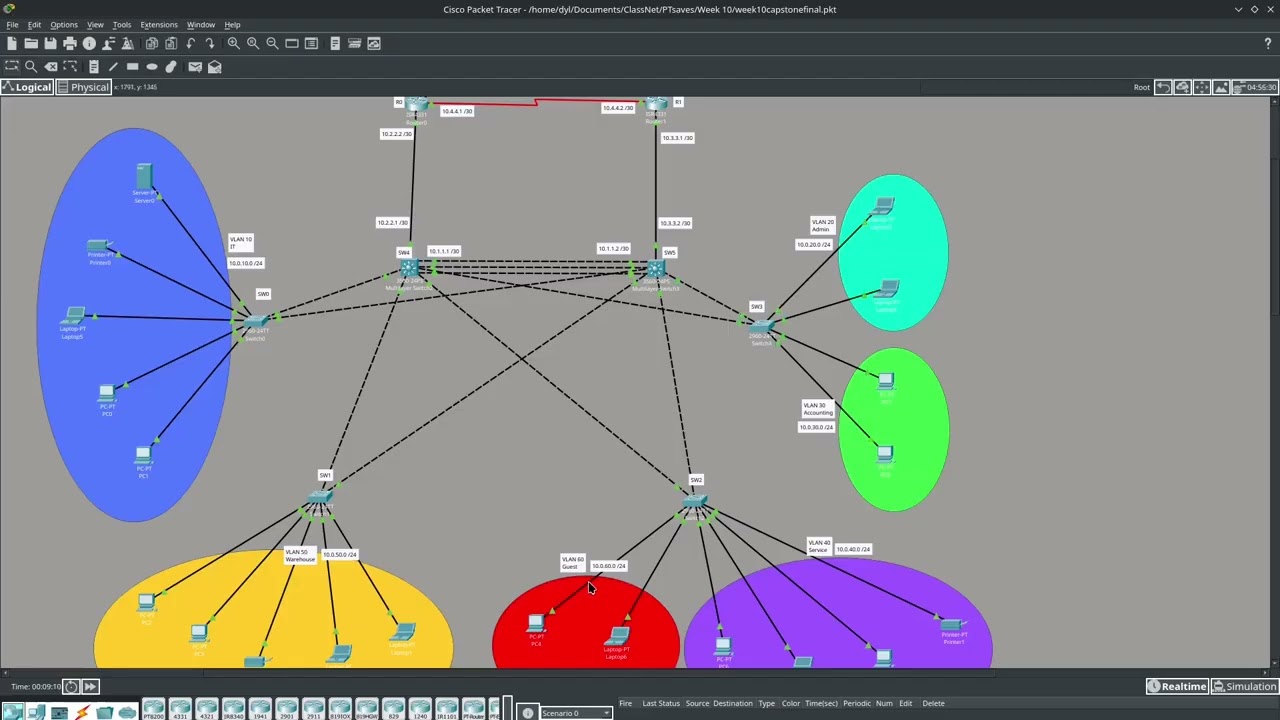Pick the 4331 router from the device list

click(180, 709)
